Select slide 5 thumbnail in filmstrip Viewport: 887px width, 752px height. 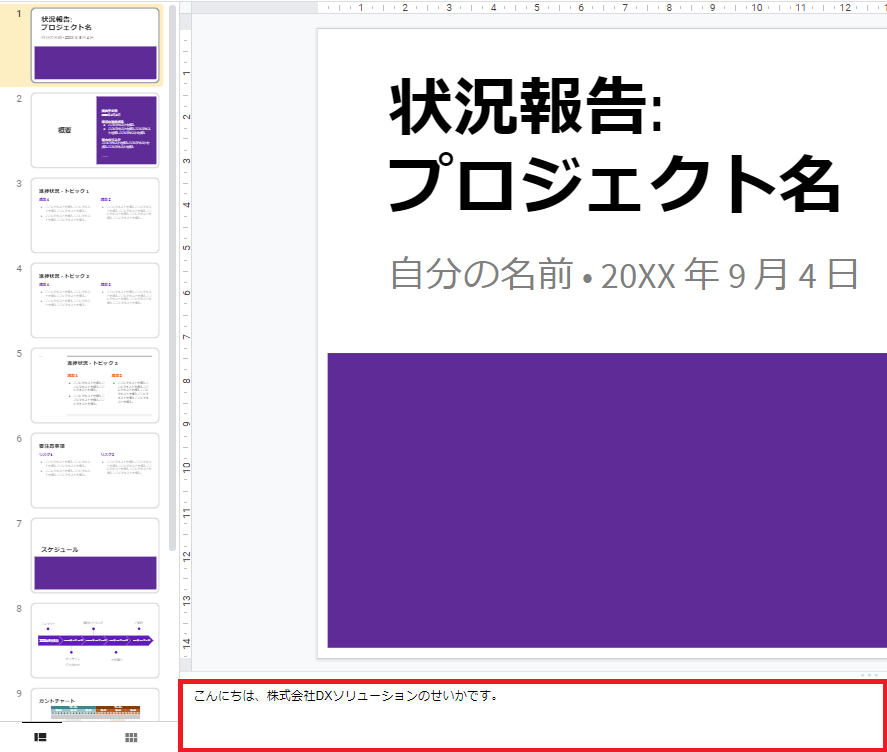click(95, 385)
